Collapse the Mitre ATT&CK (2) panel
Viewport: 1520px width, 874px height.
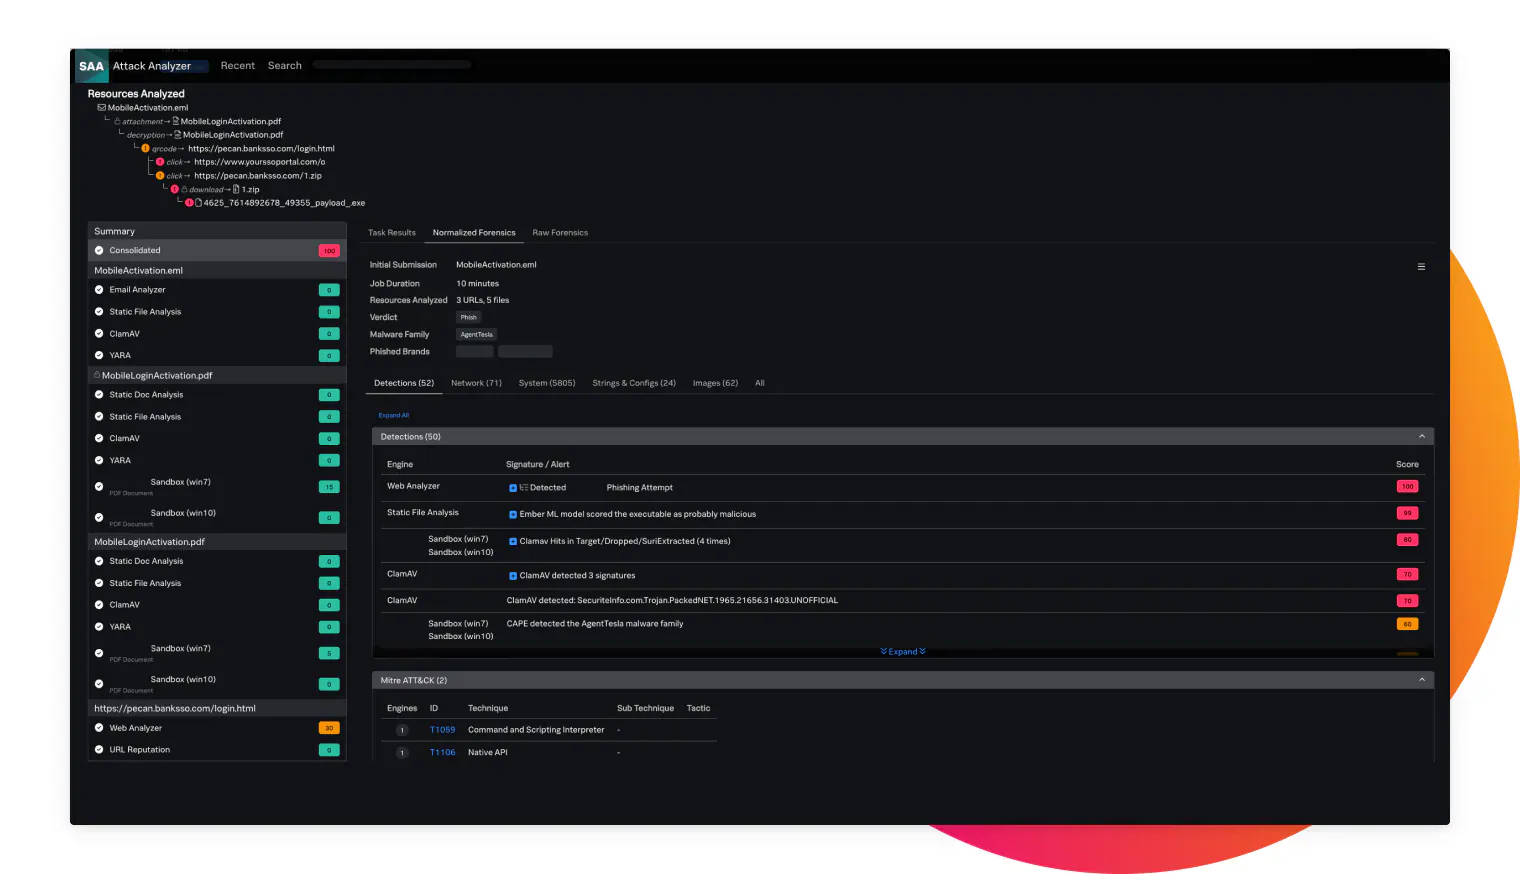[1421, 679]
